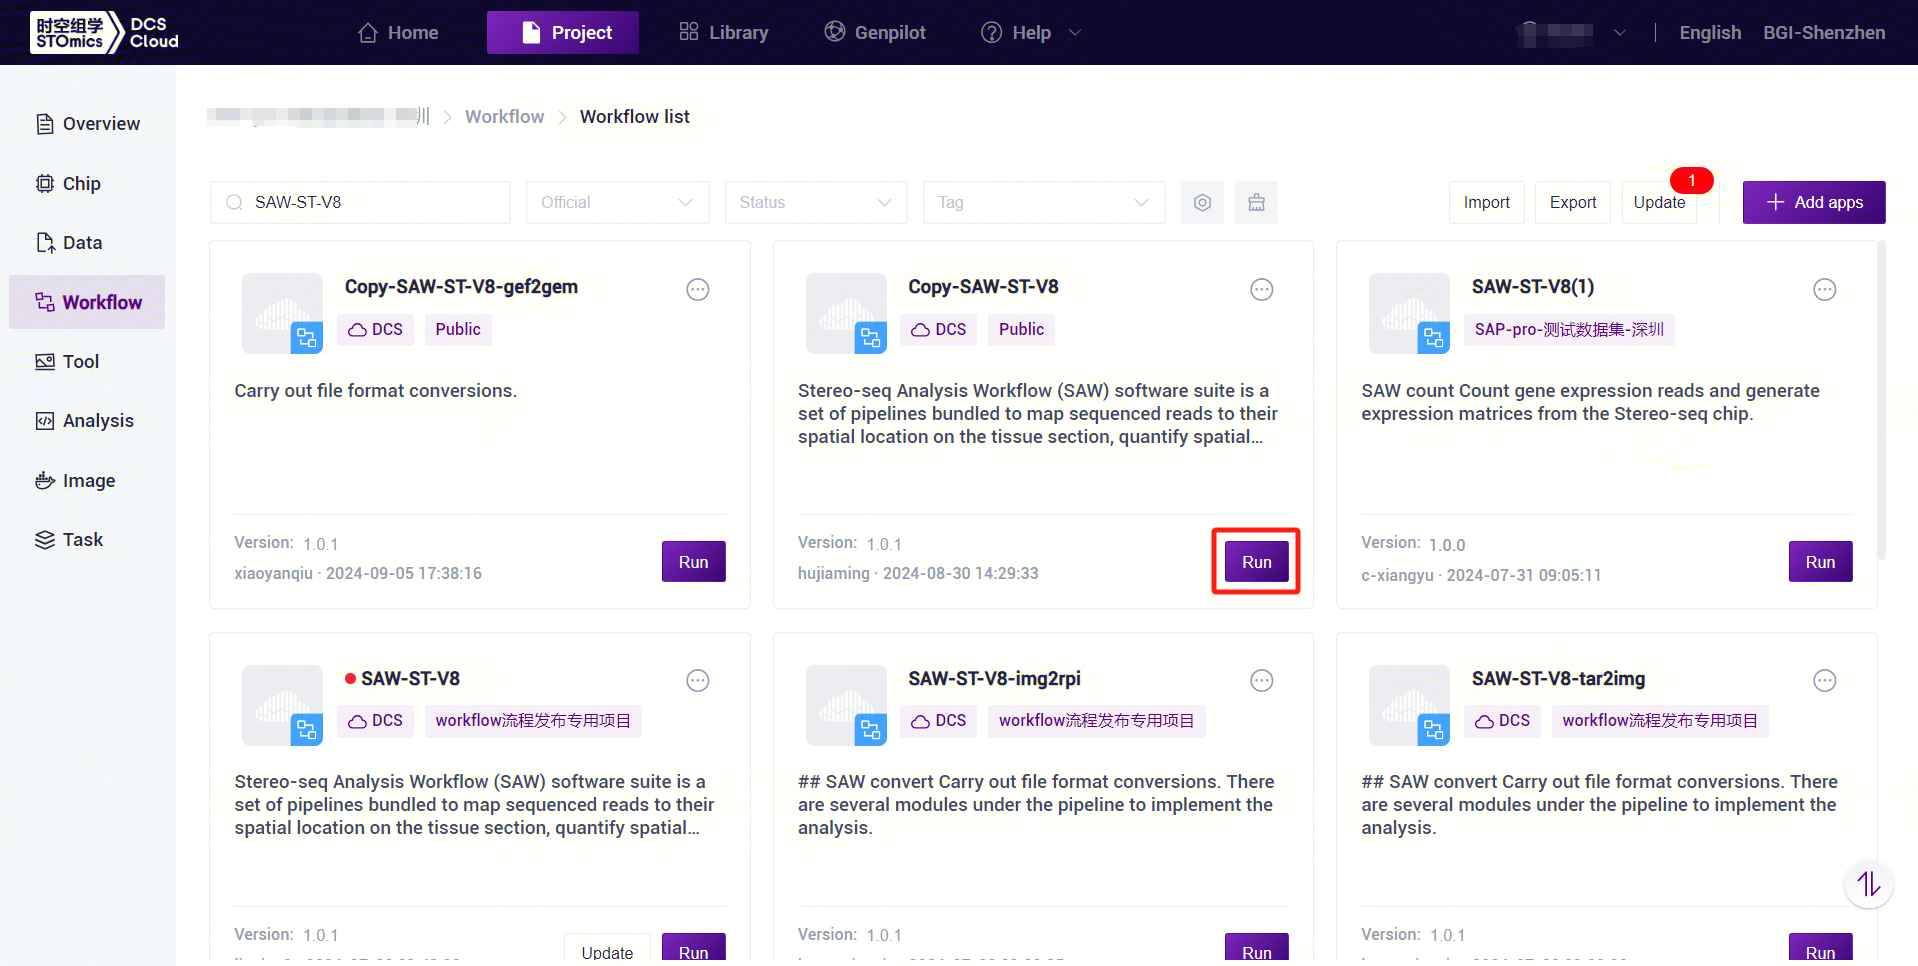
Task: Open Genpilot from the top navigation
Action: tap(875, 33)
